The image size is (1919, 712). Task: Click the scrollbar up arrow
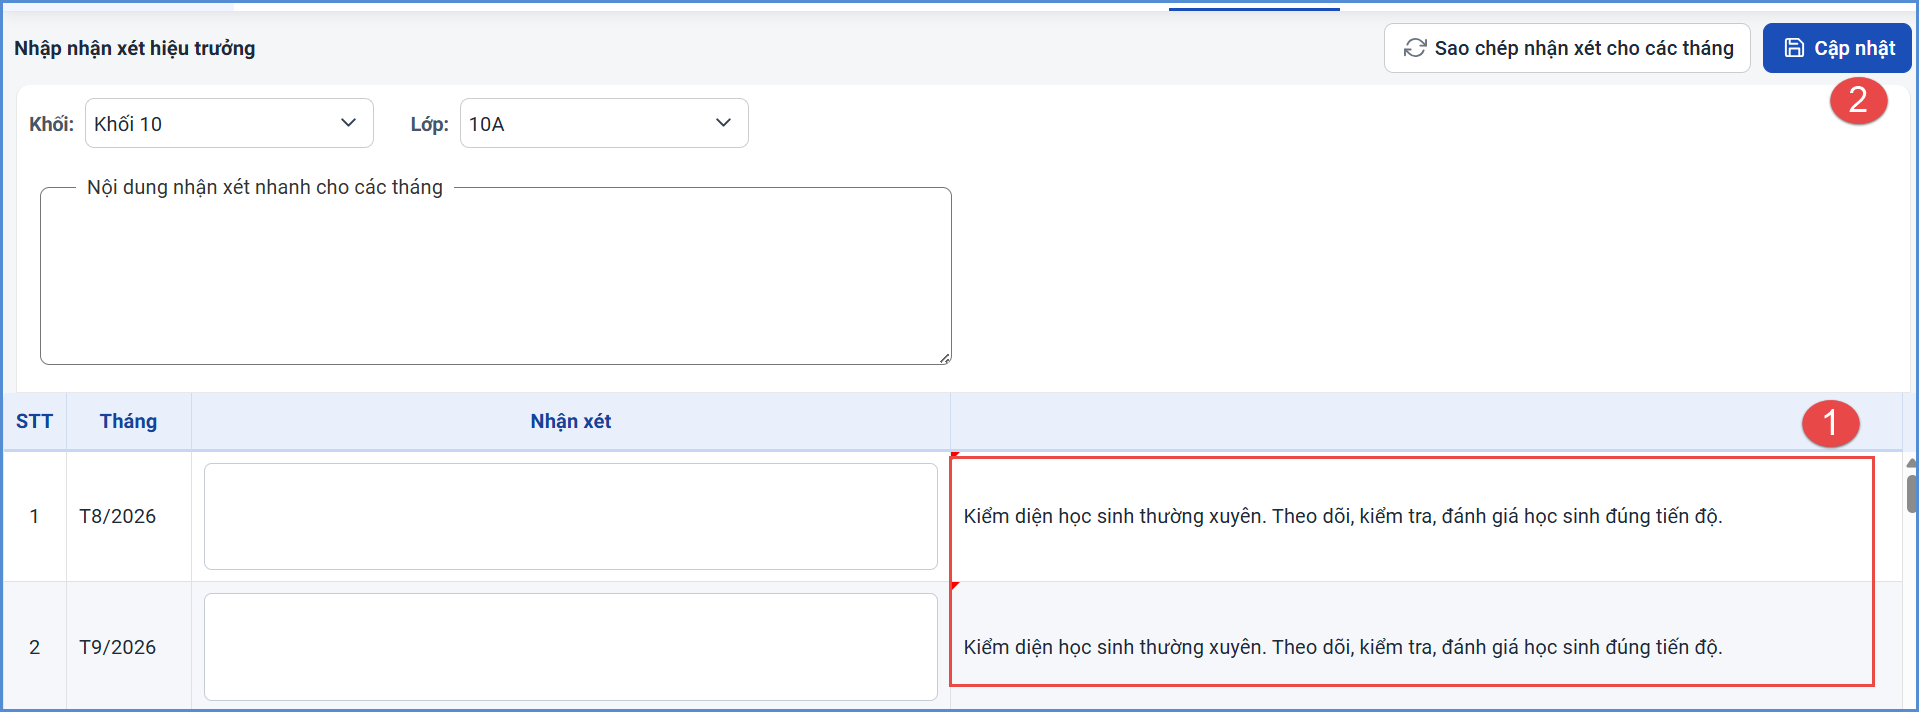coord(1912,463)
